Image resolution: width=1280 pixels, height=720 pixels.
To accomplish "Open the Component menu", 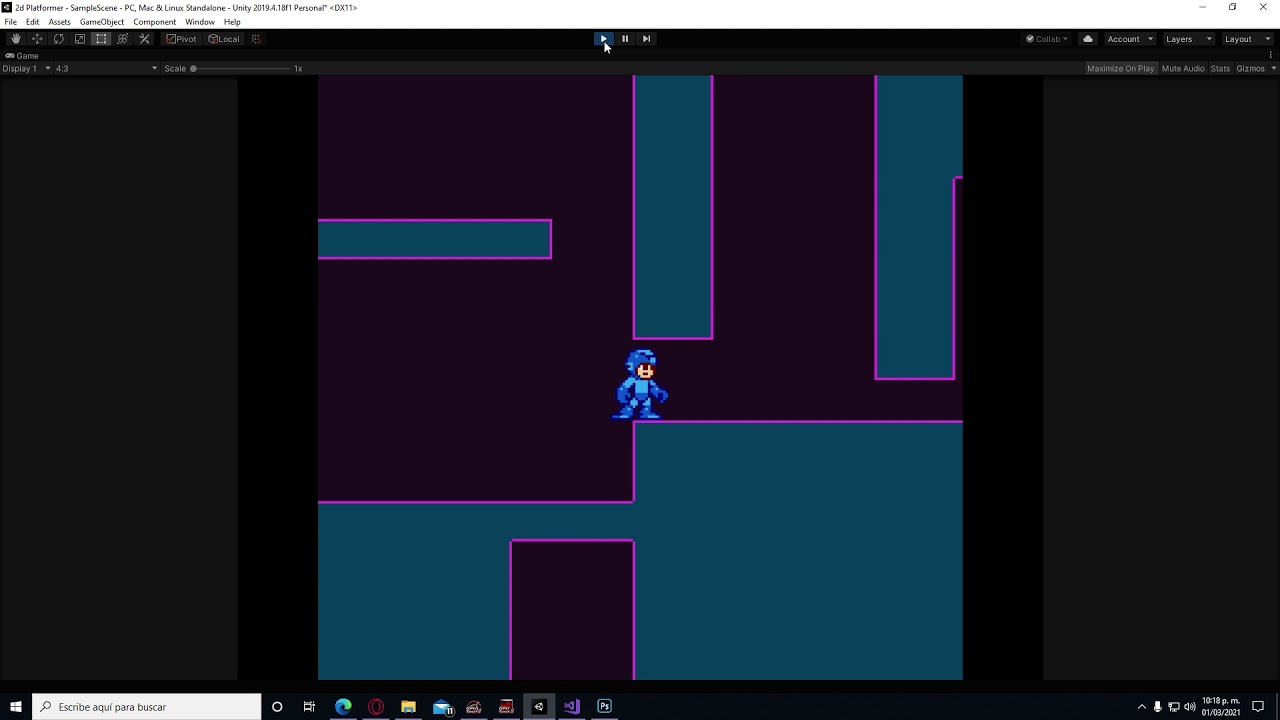I will pos(154,22).
